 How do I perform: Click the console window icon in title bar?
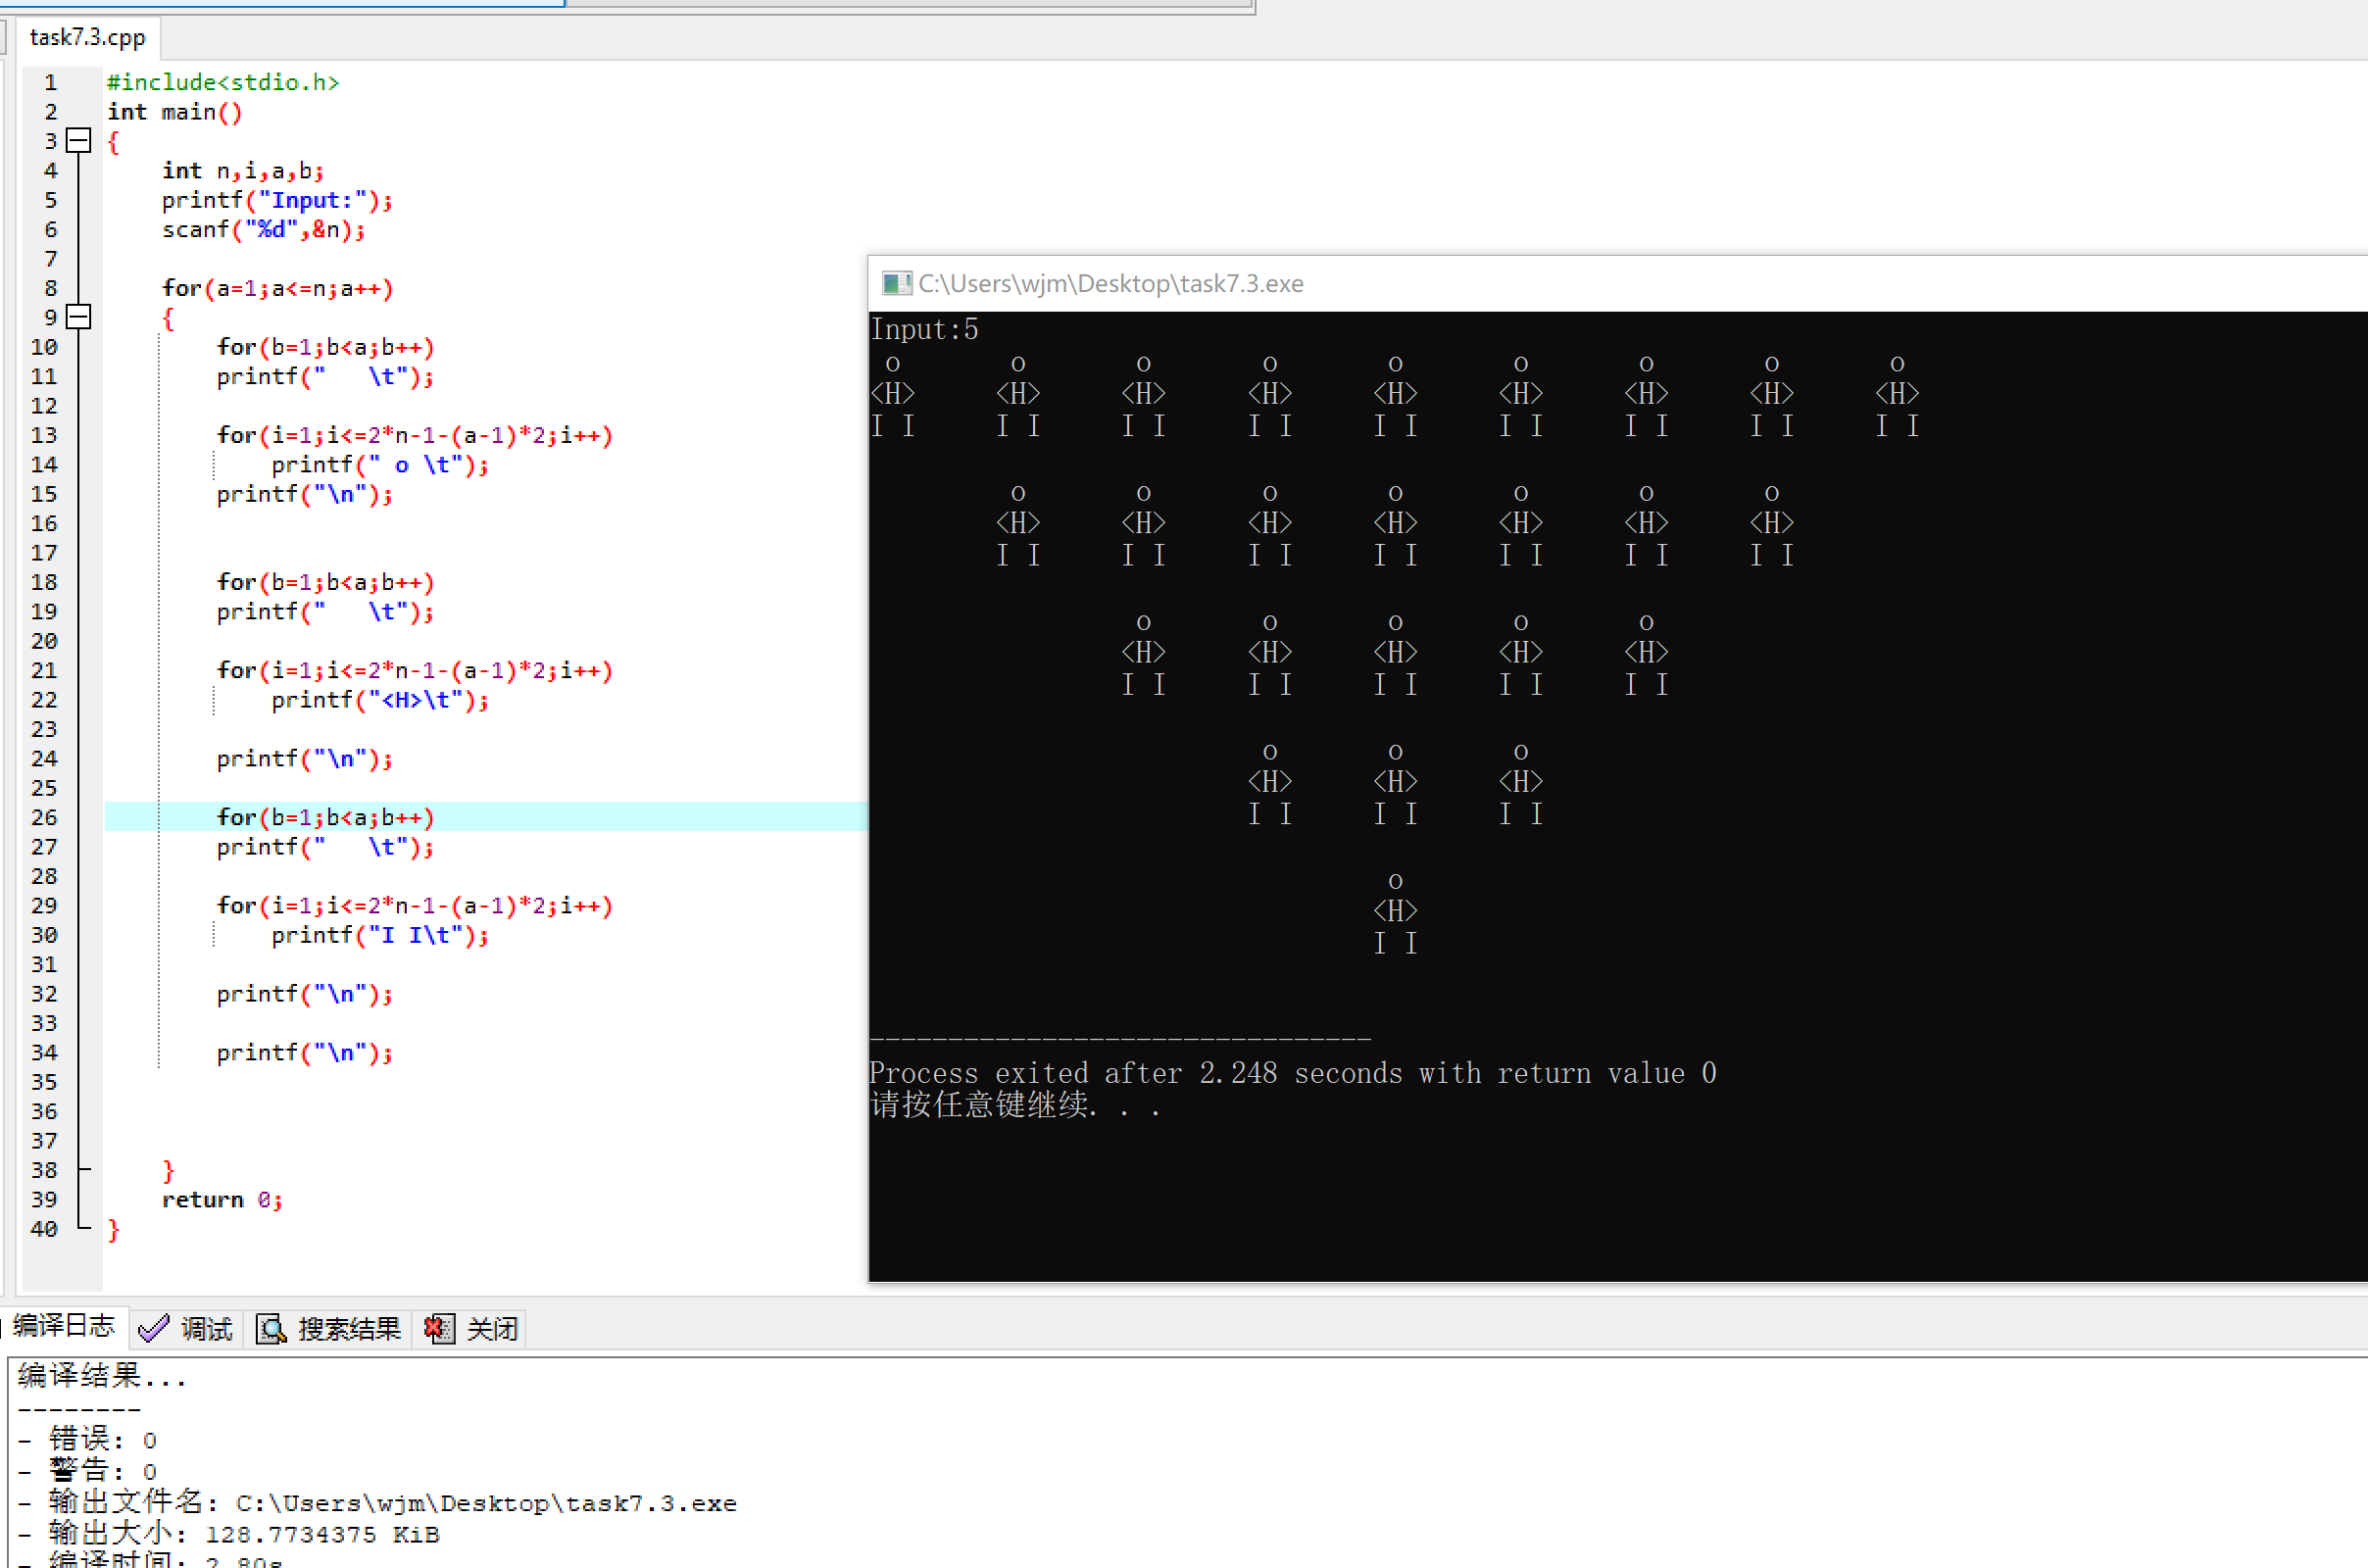896,283
